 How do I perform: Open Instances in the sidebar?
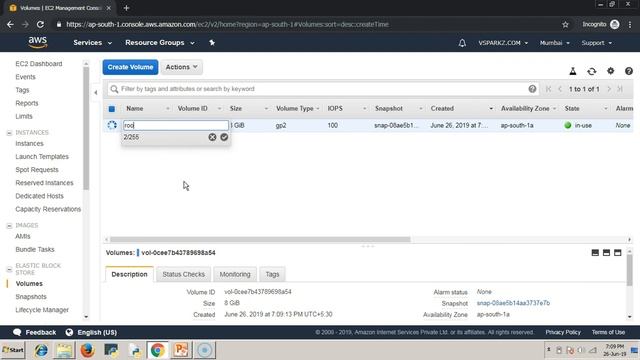point(29,143)
